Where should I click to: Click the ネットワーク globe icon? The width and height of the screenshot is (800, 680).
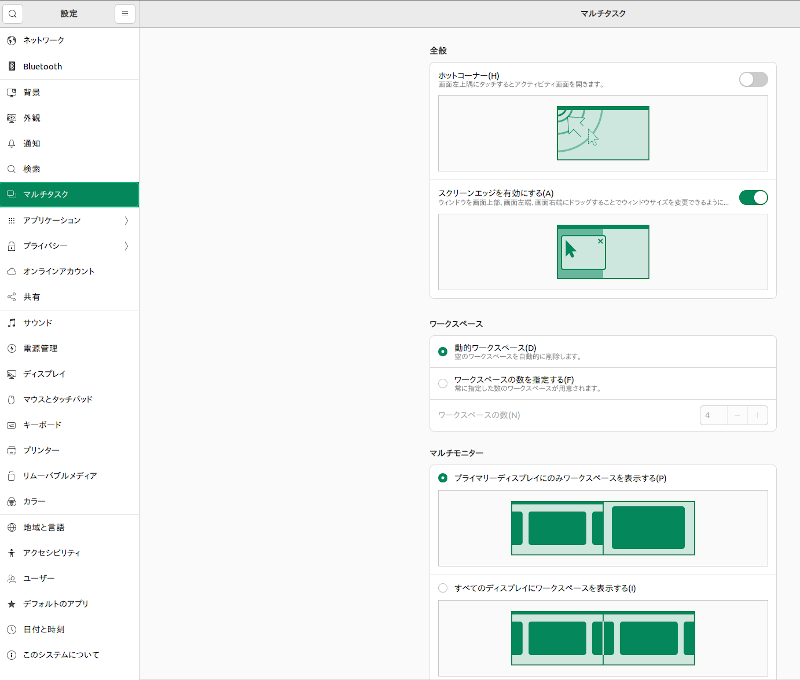[12, 40]
